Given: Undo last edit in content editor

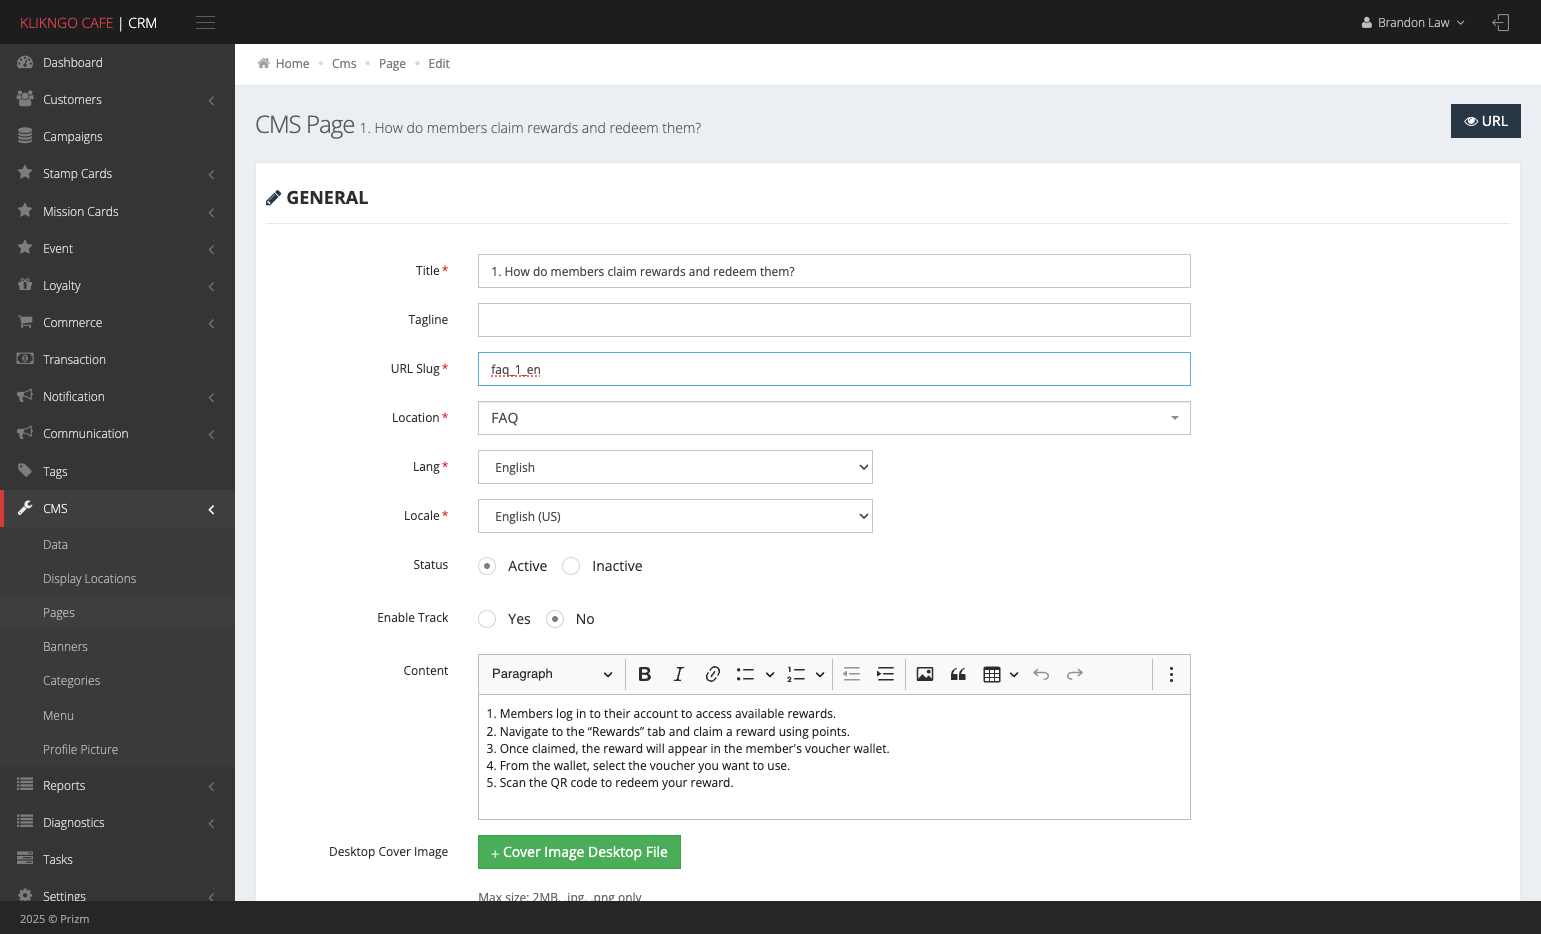Looking at the screenshot, I should (1041, 674).
